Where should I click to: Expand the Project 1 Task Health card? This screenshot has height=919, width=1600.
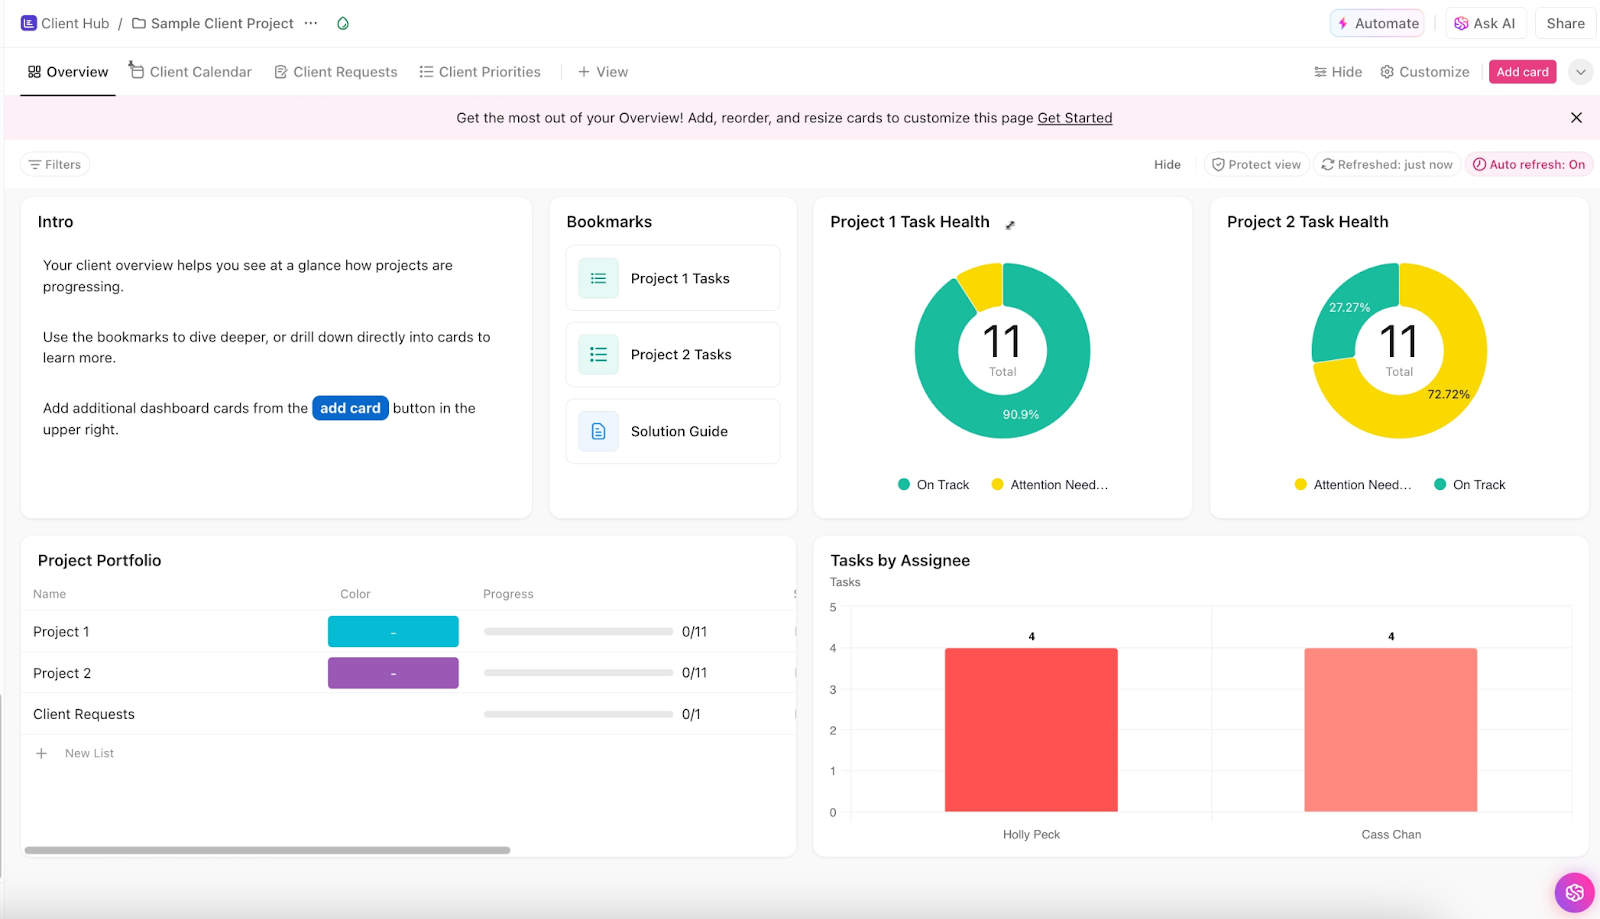coord(1010,225)
